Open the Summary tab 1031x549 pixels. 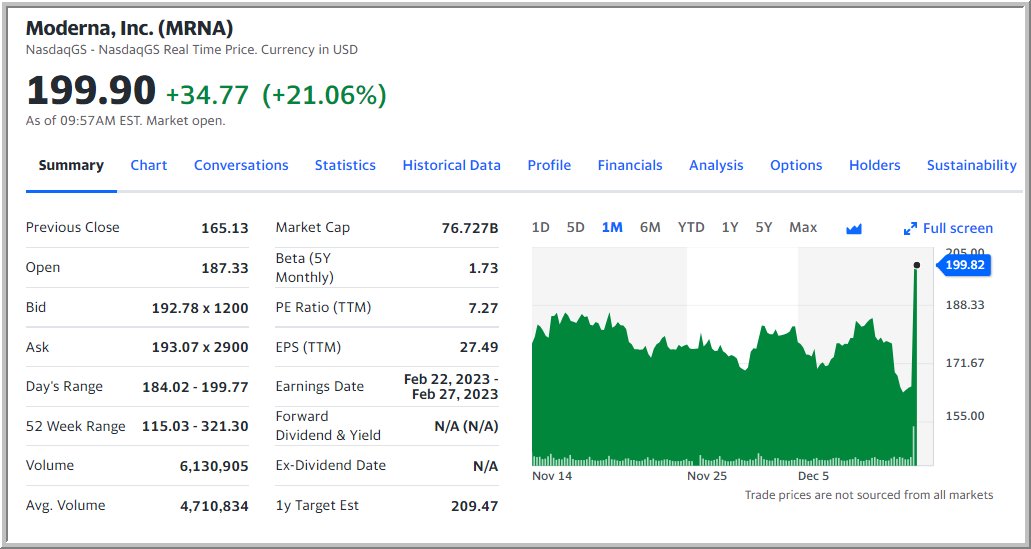tap(71, 166)
